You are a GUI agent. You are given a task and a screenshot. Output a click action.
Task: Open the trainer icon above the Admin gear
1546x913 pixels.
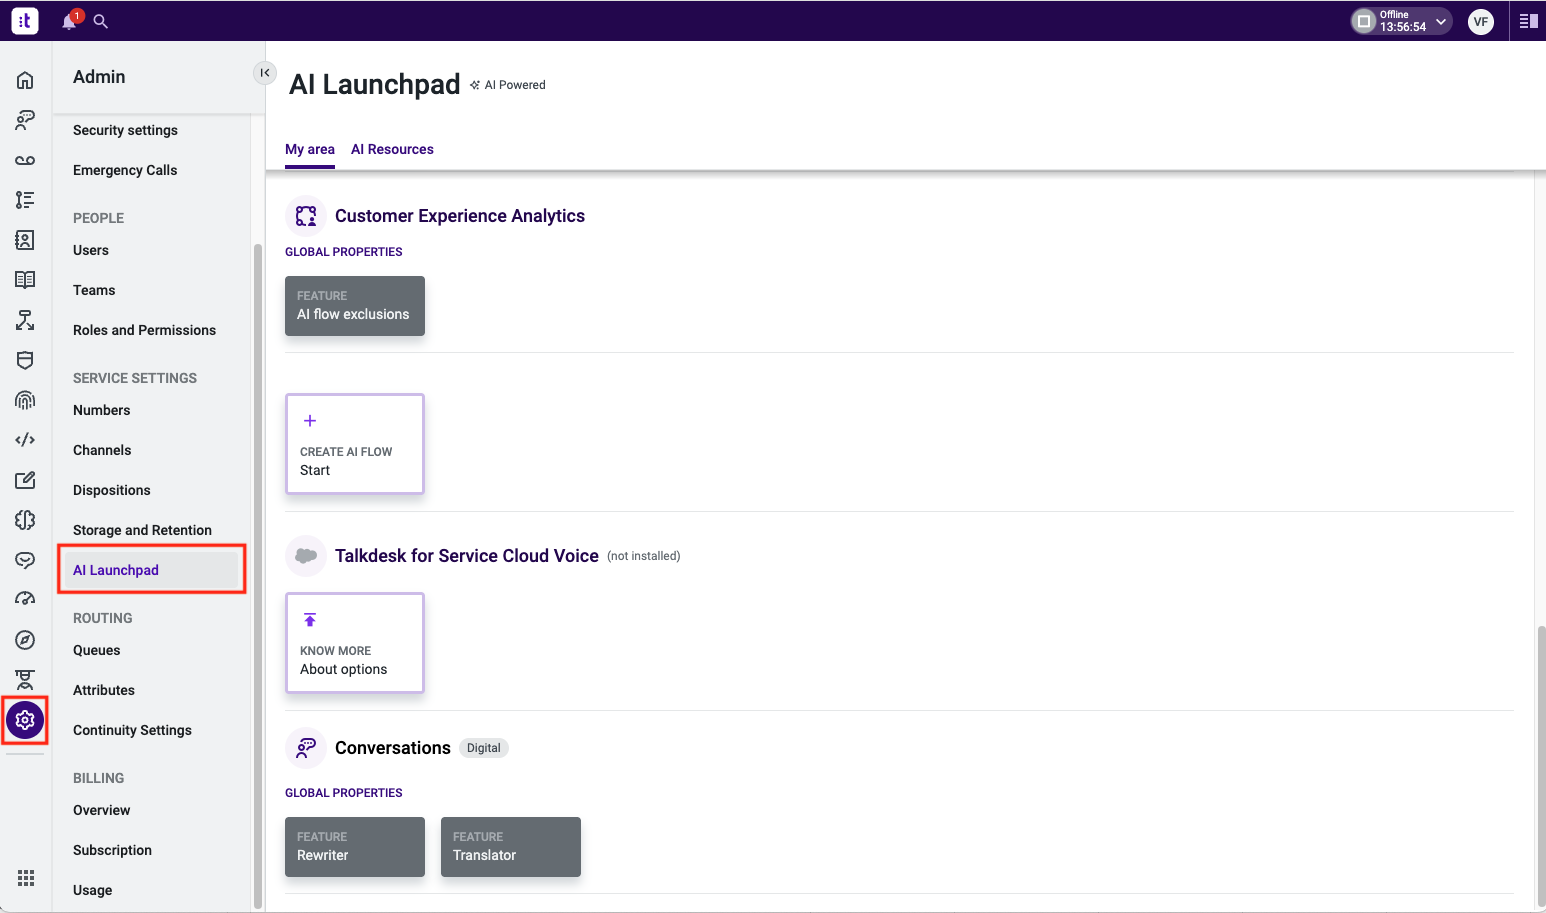pyautogui.click(x=25, y=680)
